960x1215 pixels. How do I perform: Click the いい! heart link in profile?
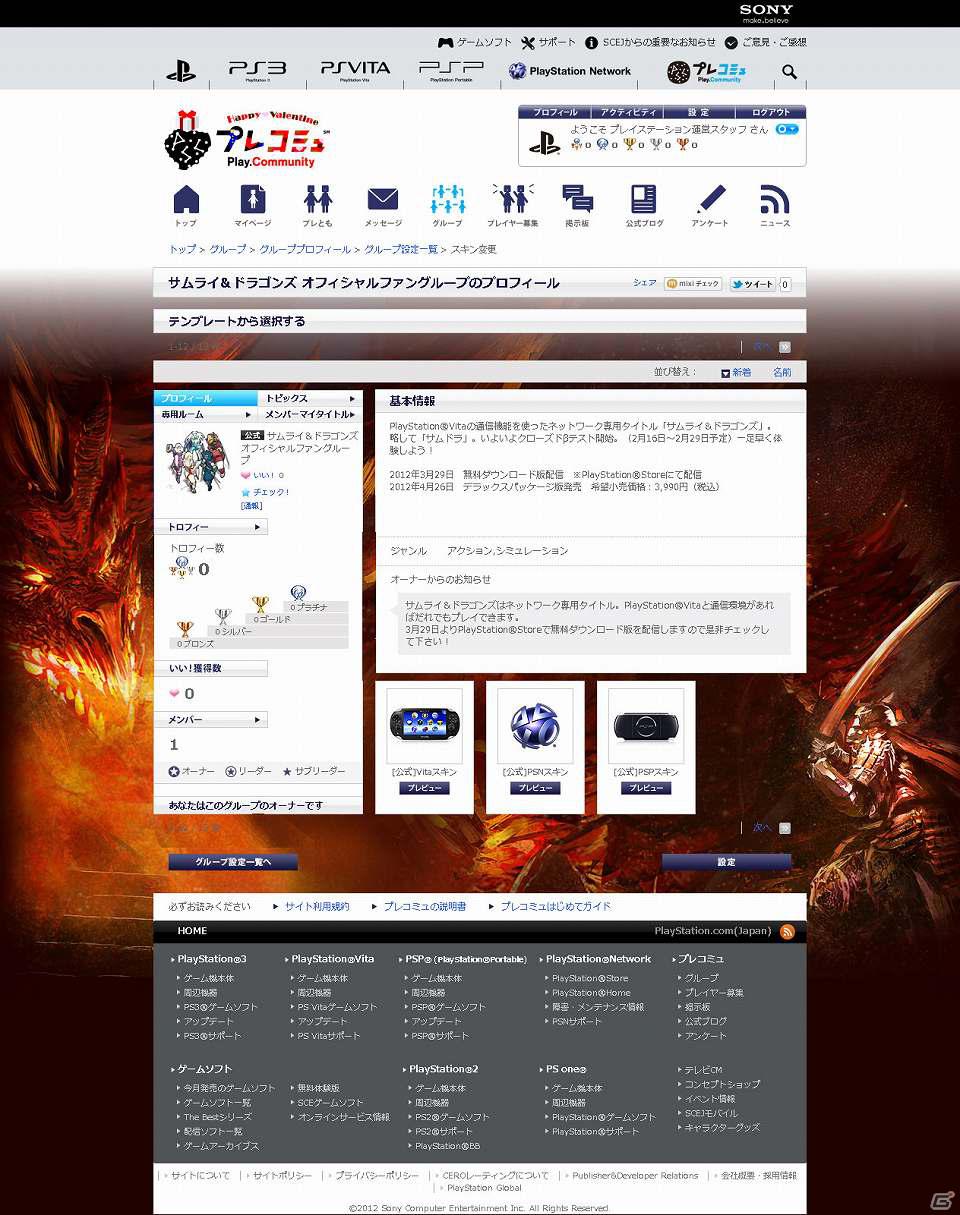pyautogui.click(x=262, y=475)
